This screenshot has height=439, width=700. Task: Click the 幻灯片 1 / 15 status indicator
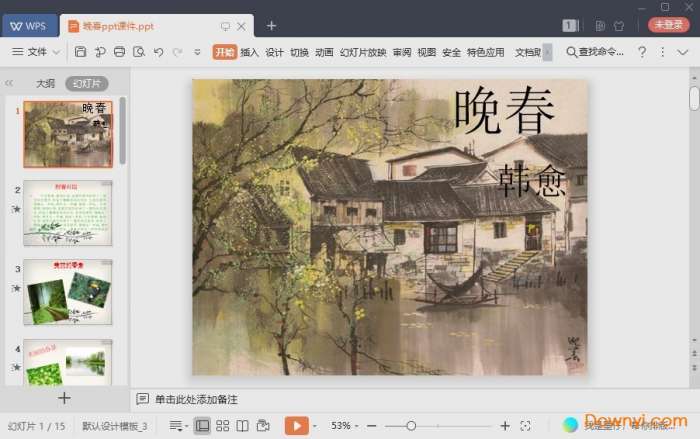[x=37, y=426]
